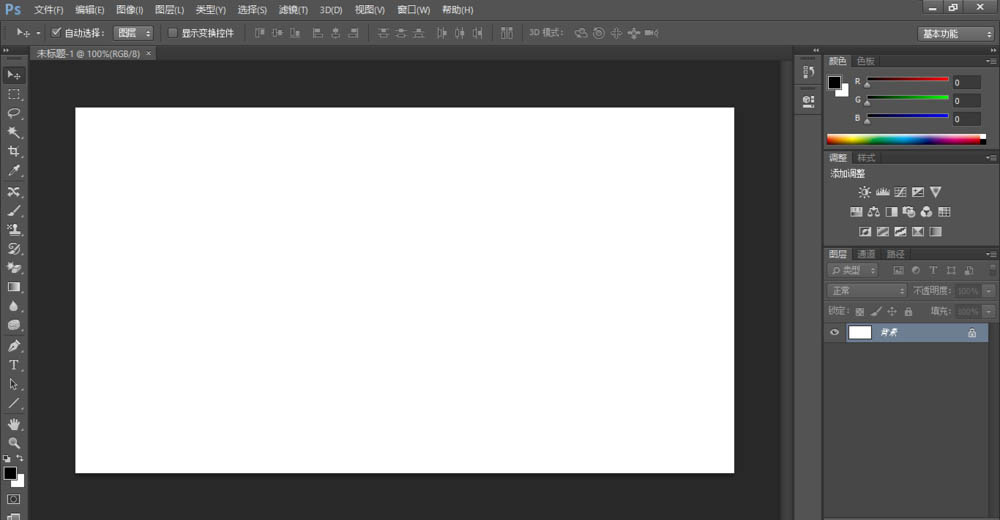This screenshot has width=1000, height=520.
Task: Select the Patch healing tool
Action: pos(13,191)
